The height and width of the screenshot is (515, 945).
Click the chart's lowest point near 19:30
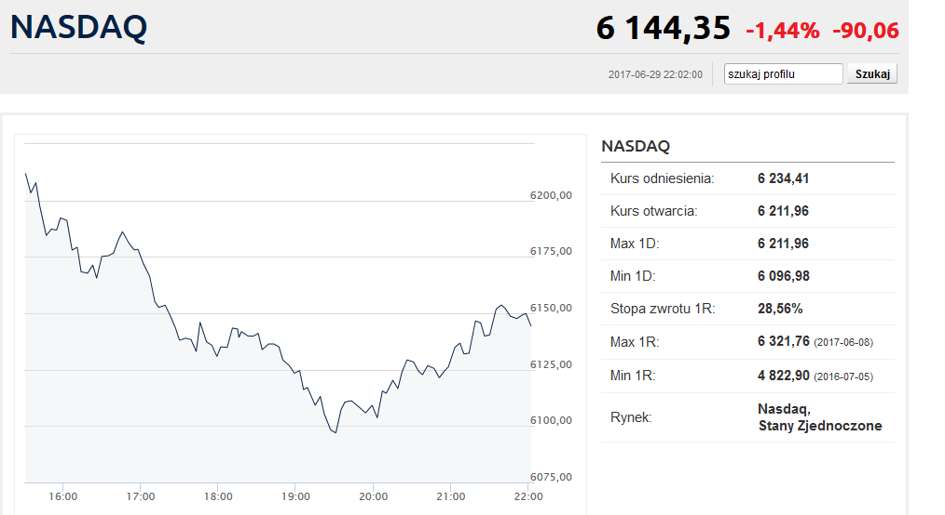(x=334, y=432)
